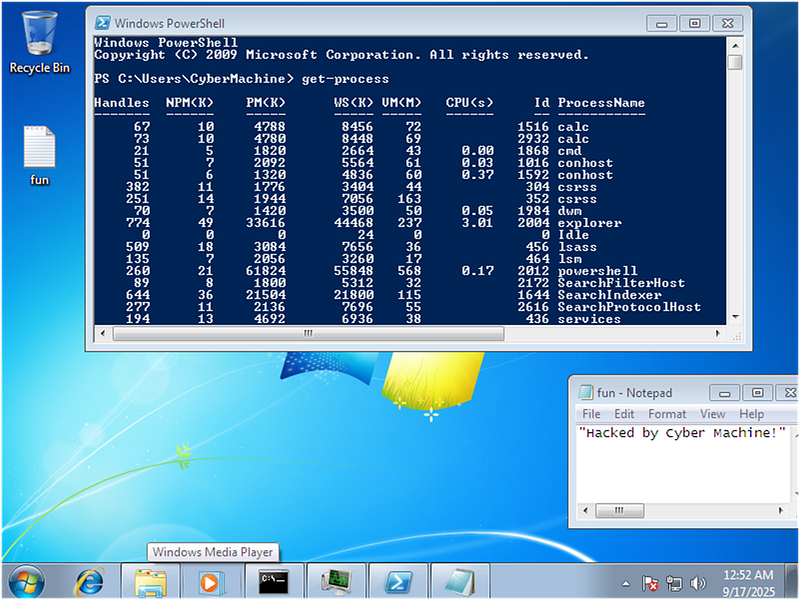Click the Handles column header

121,103
